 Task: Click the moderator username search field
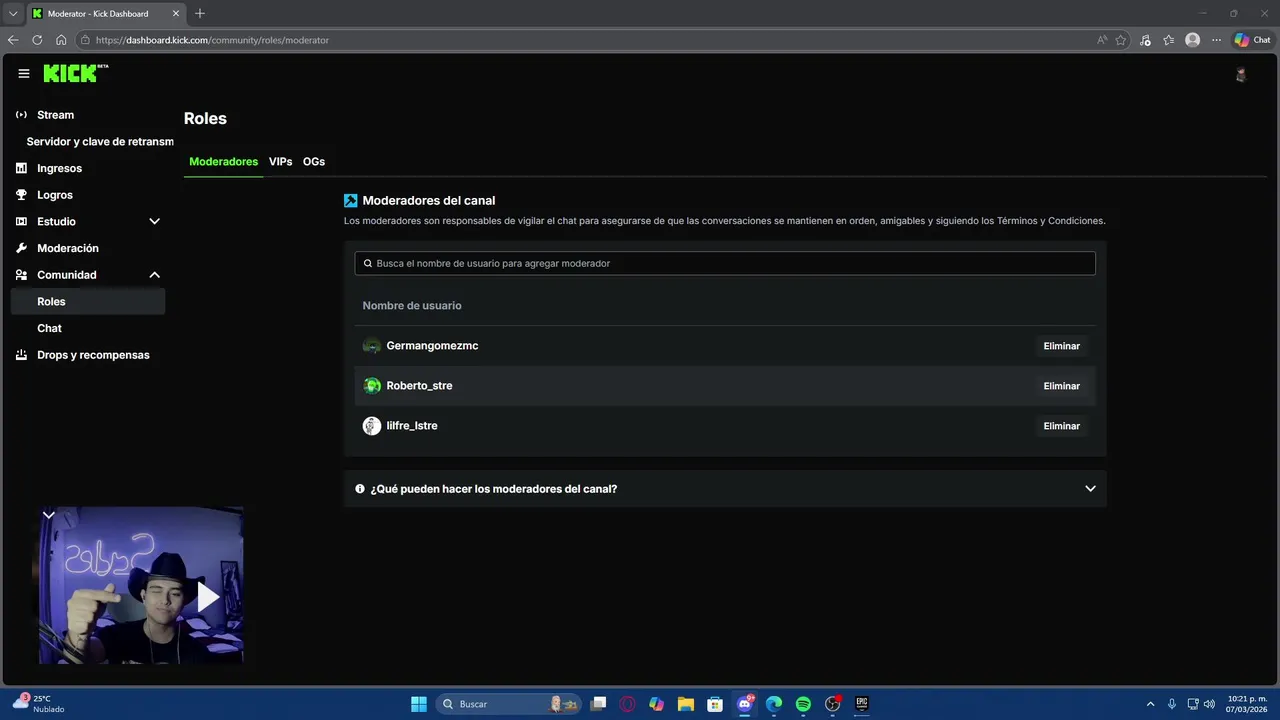[725, 263]
